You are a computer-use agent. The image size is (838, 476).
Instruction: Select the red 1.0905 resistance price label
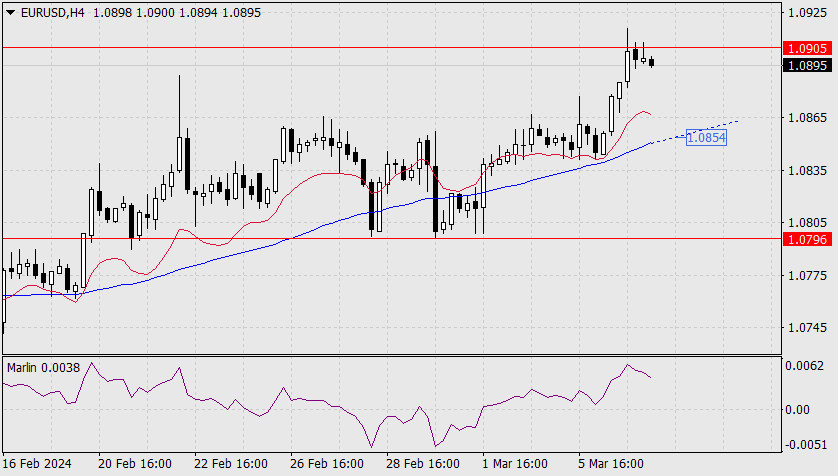click(808, 49)
